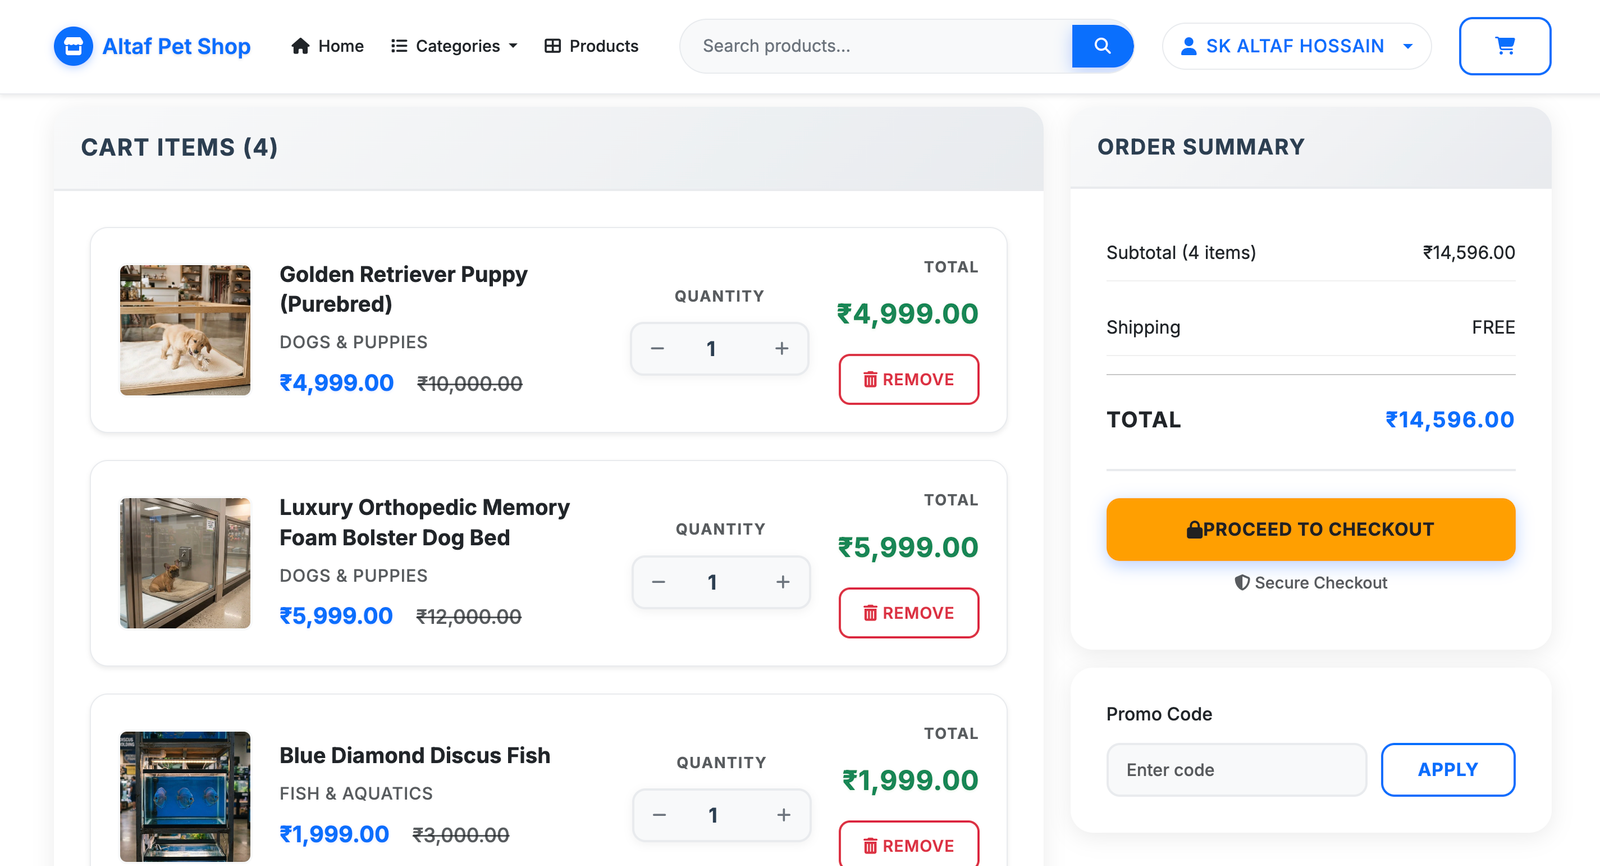Image resolution: width=1600 pixels, height=866 pixels.
Task: Increase quantity for Golden Retriever Puppy
Action: click(782, 349)
